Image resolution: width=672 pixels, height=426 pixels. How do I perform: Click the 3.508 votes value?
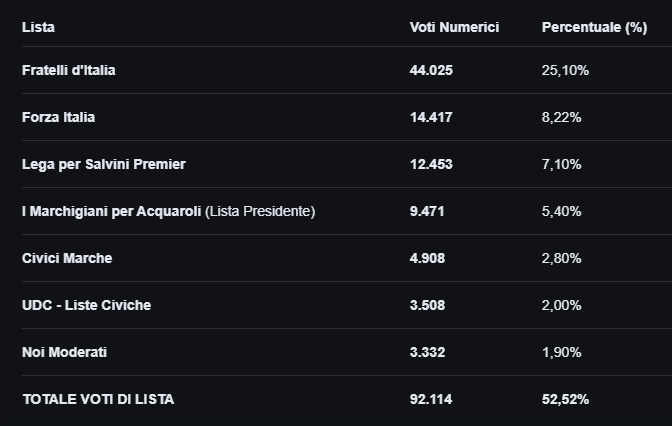(427, 305)
